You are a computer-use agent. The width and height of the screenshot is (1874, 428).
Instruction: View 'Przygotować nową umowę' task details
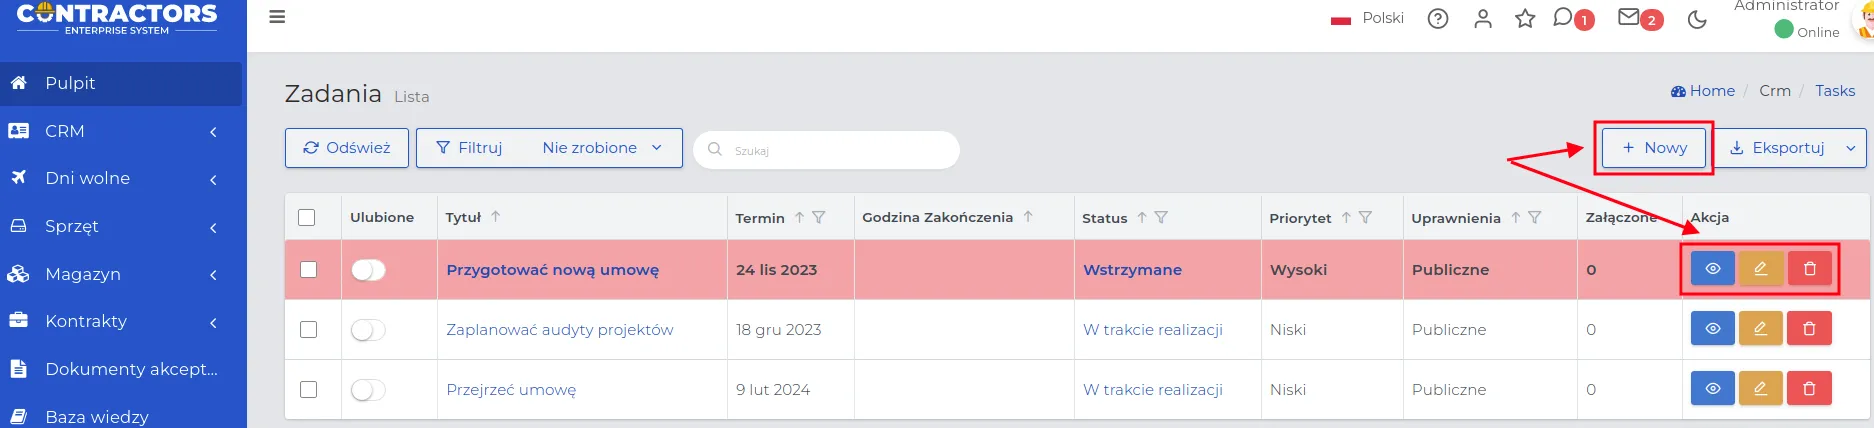[1713, 268]
